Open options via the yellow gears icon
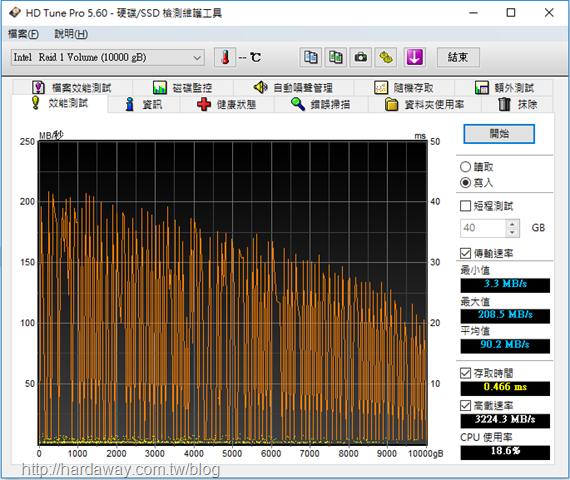This screenshot has width=570, height=480. [x=386, y=57]
